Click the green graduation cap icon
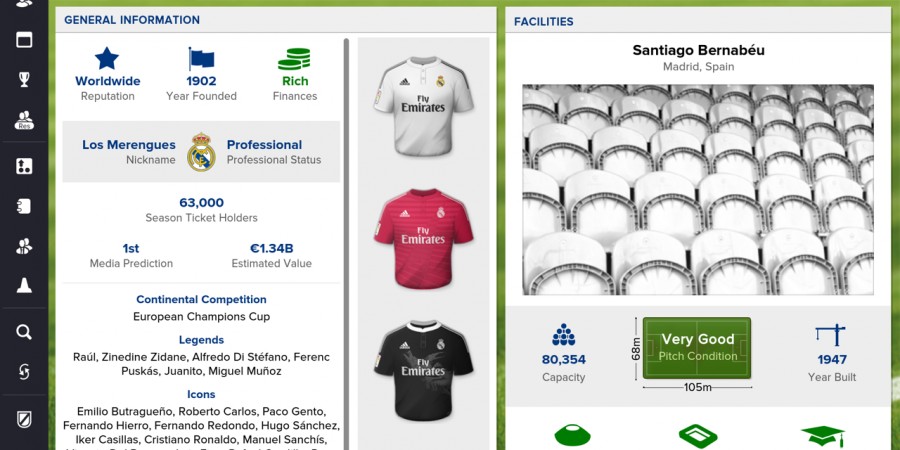The image size is (900, 450). tap(823, 436)
